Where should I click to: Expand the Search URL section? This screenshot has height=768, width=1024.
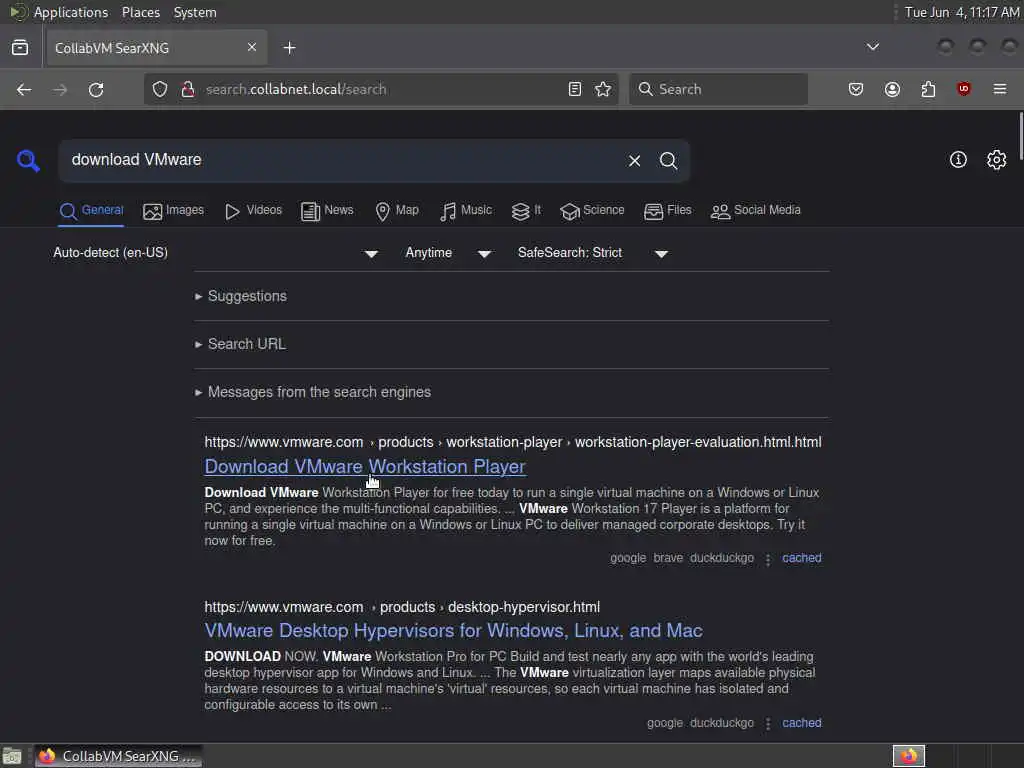(240, 344)
